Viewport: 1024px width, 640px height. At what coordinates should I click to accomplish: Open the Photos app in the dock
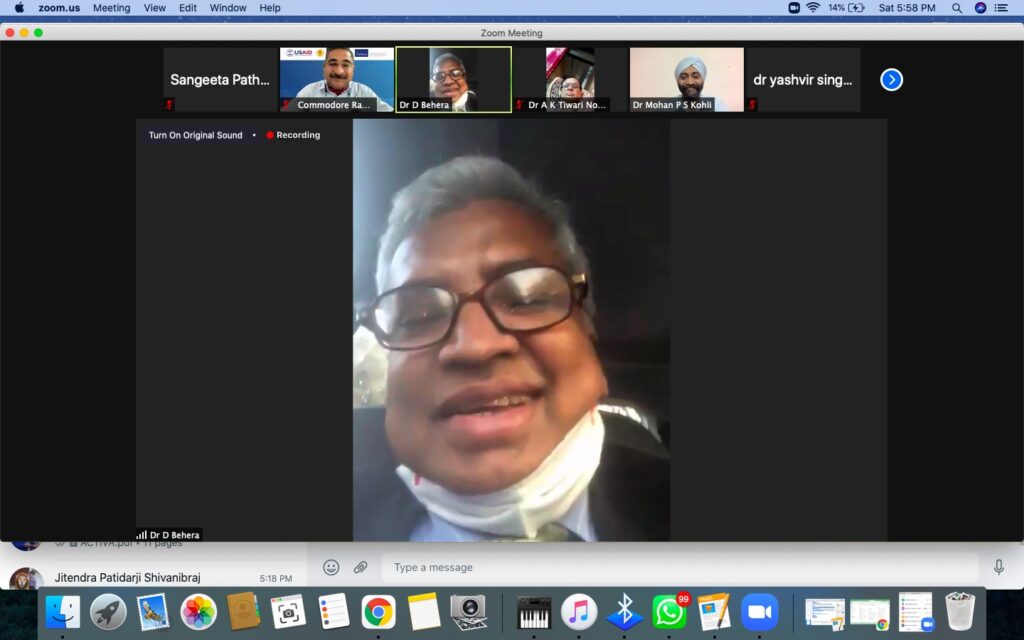[198, 611]
